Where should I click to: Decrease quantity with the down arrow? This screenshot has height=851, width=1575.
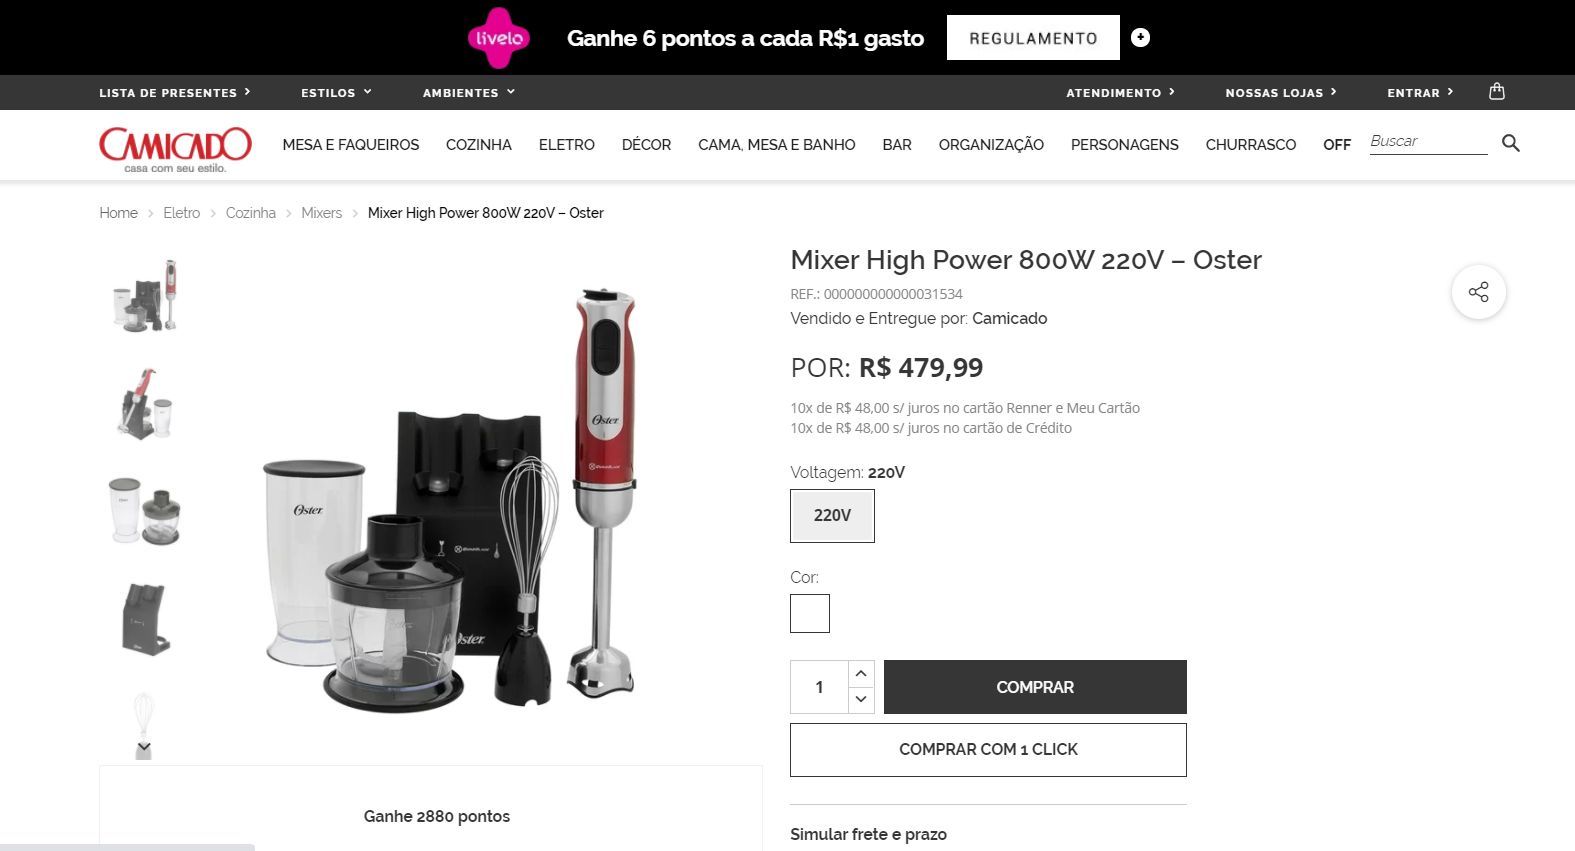click(x=861, y=699)
